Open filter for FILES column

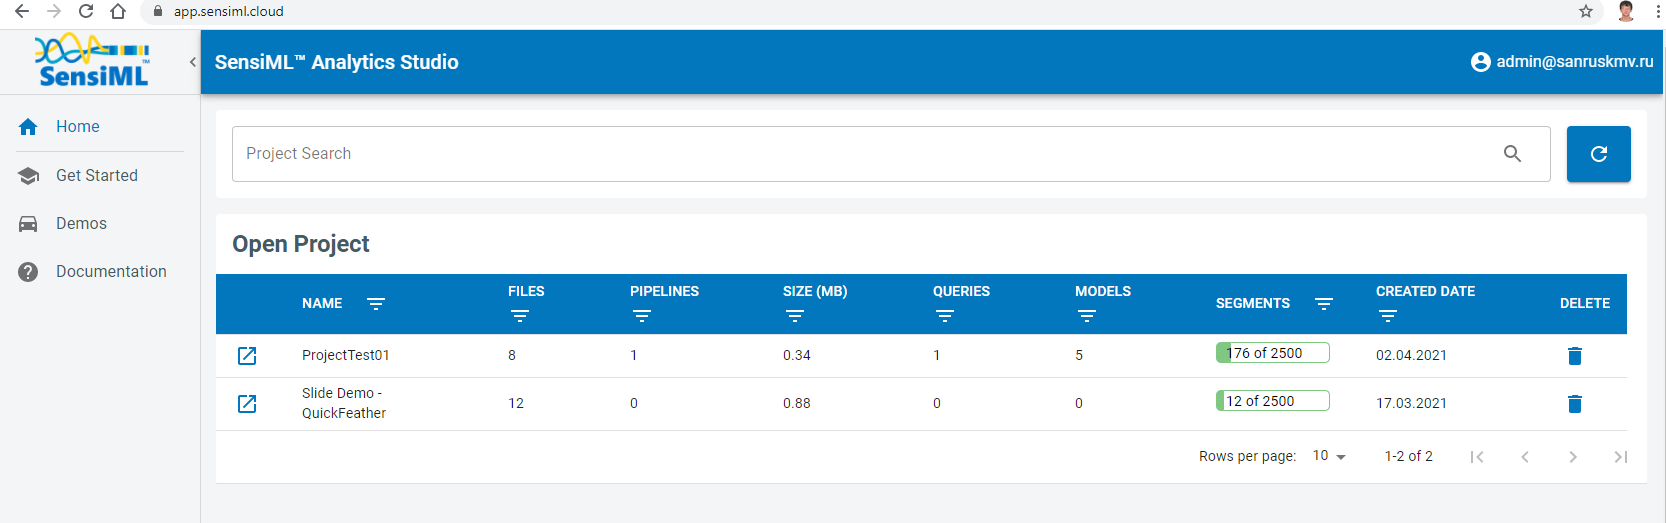[x=520, y=316]
